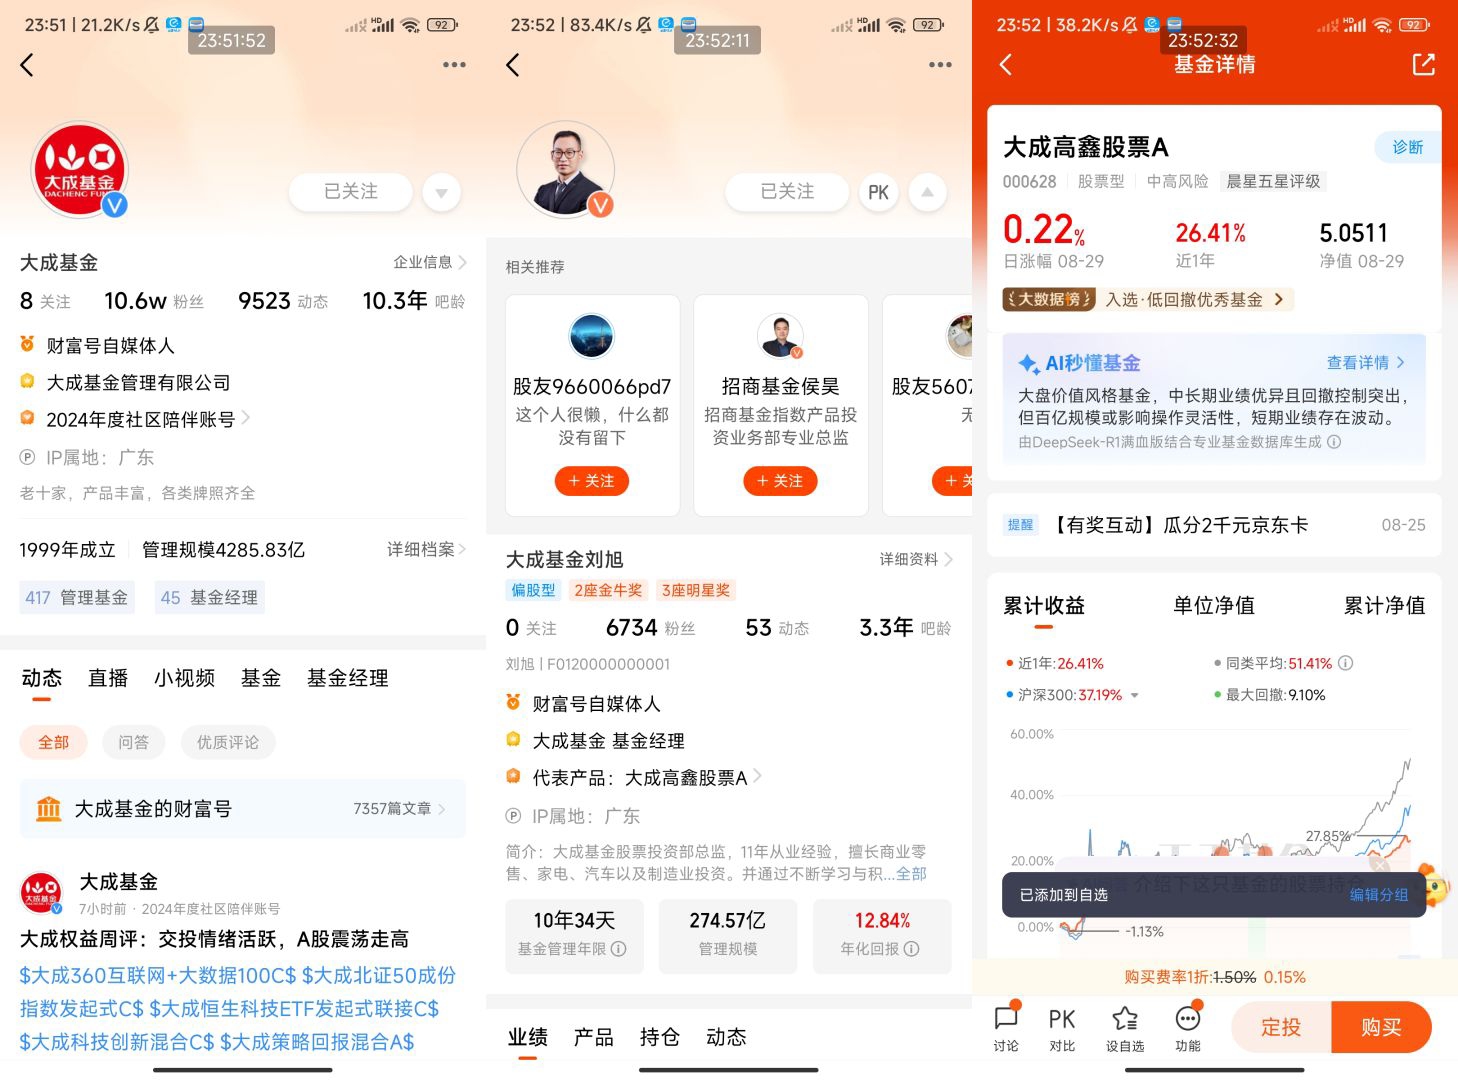This screenshot has height=1080, width=1458.
Task: Switch to 基金 tab on 大成基金 profile
Action: pos(261,678)
